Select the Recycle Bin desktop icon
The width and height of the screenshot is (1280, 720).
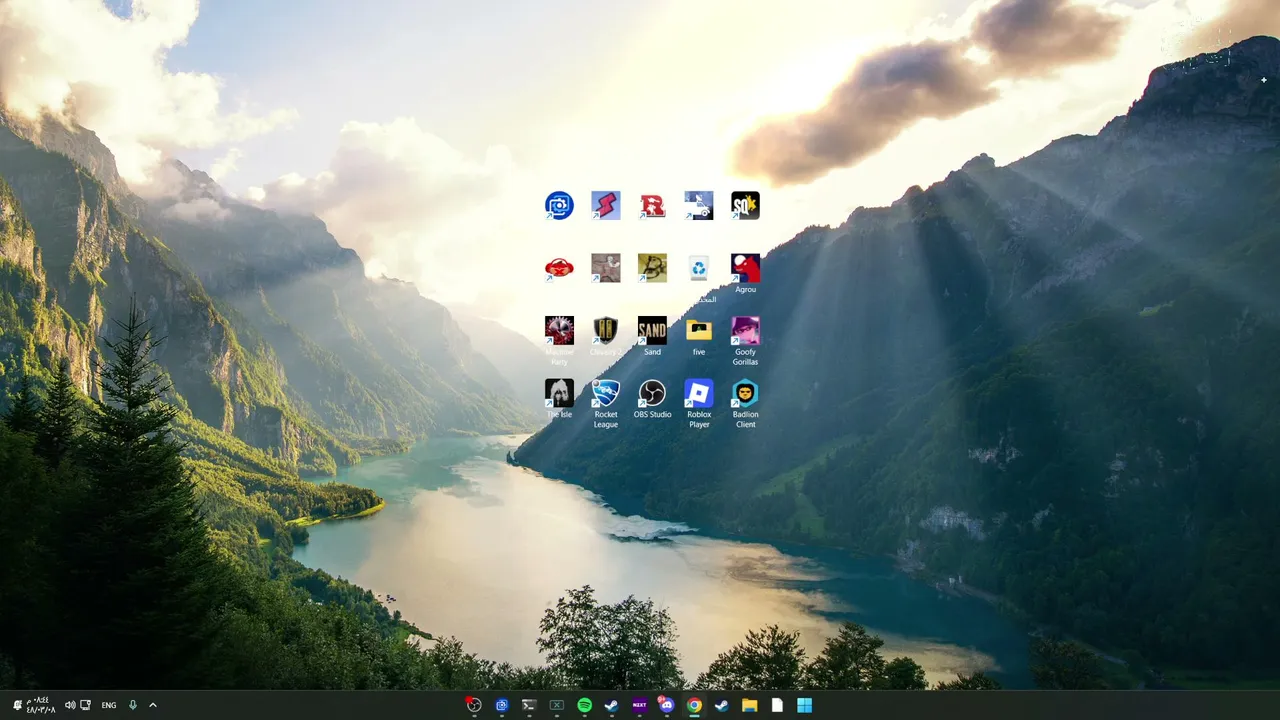click(x=699, y=268)
